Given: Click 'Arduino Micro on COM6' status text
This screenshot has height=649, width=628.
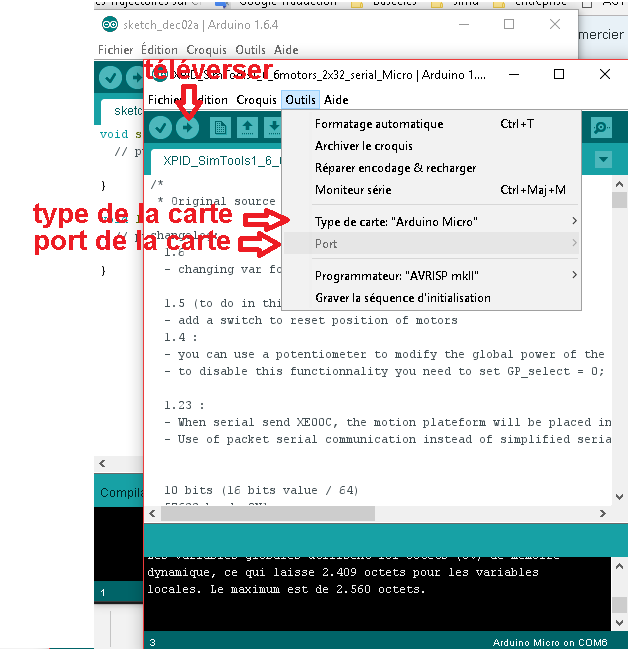Looking at the screenshot, I should click(550, 642).
